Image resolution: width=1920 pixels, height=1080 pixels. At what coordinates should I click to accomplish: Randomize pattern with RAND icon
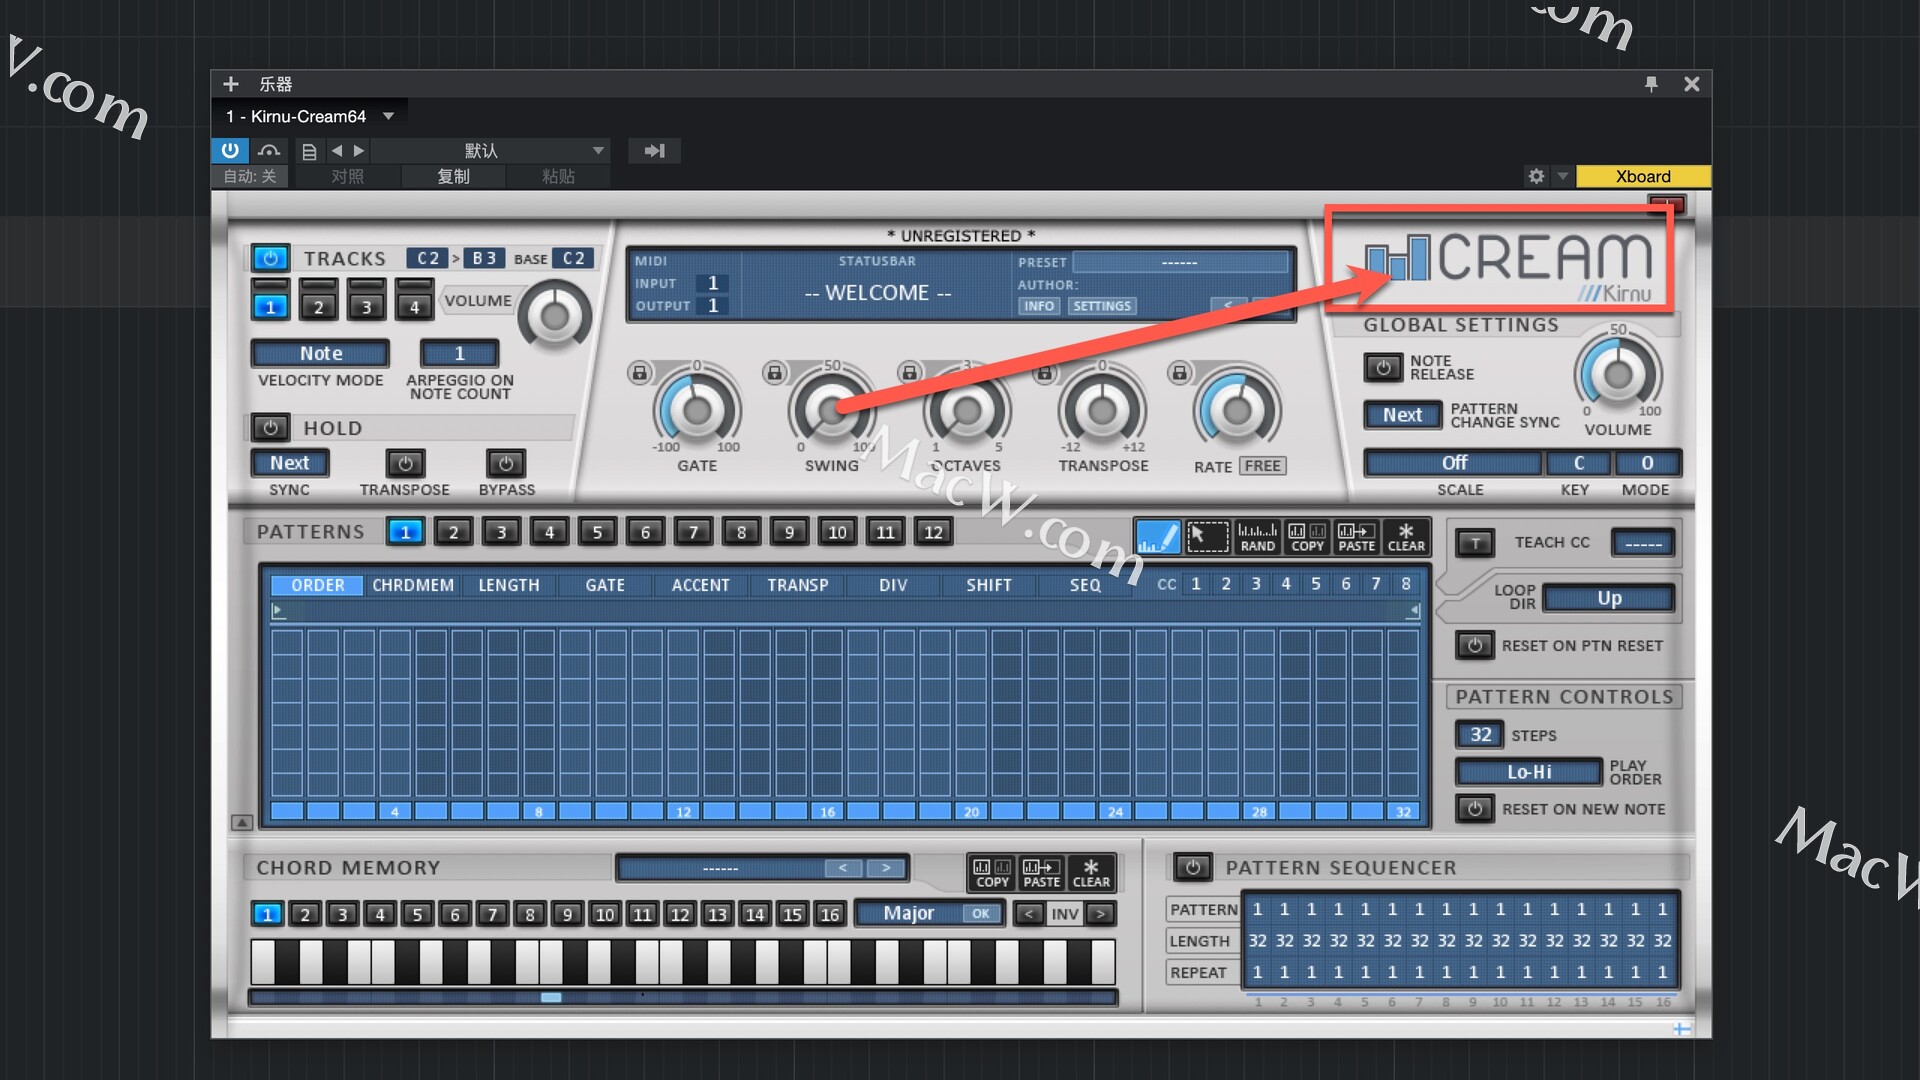click(1257, 537)
